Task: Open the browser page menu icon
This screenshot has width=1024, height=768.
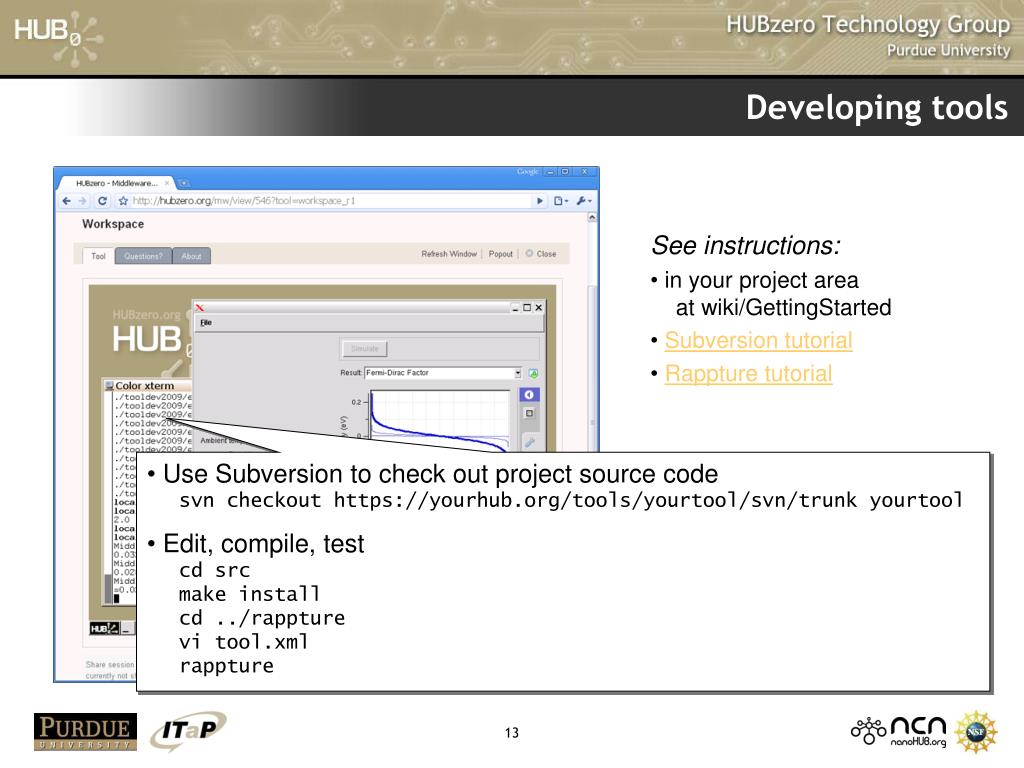Action: coord(561,201)
